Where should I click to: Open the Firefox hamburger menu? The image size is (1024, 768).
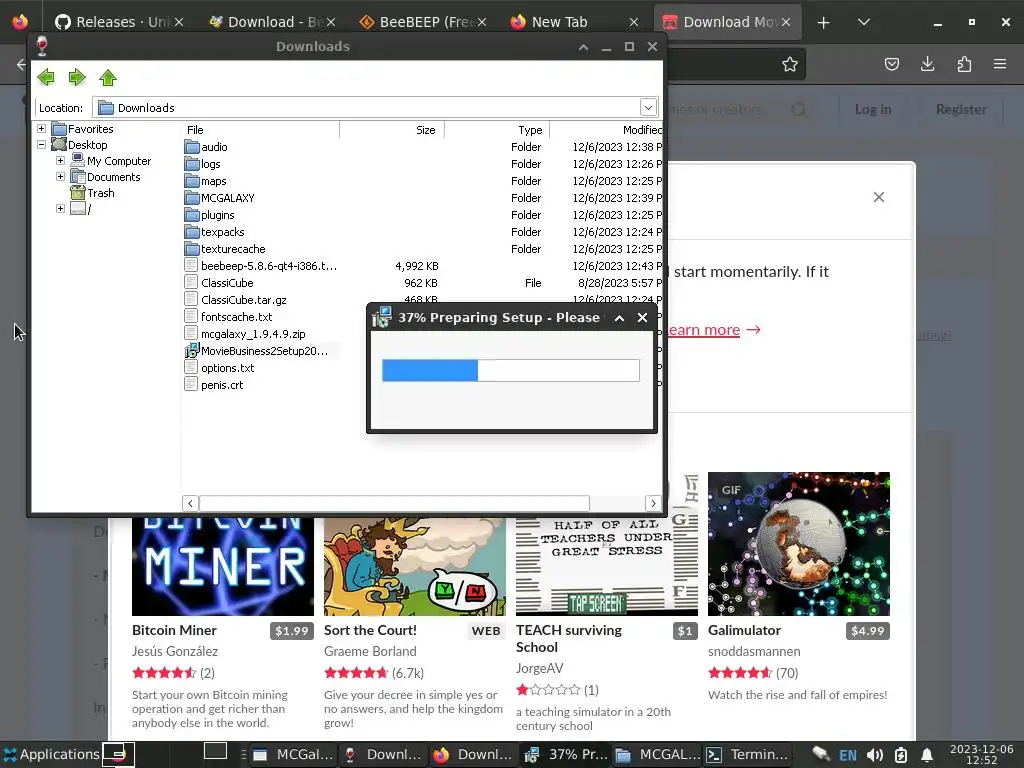(x=1000, y=64)
